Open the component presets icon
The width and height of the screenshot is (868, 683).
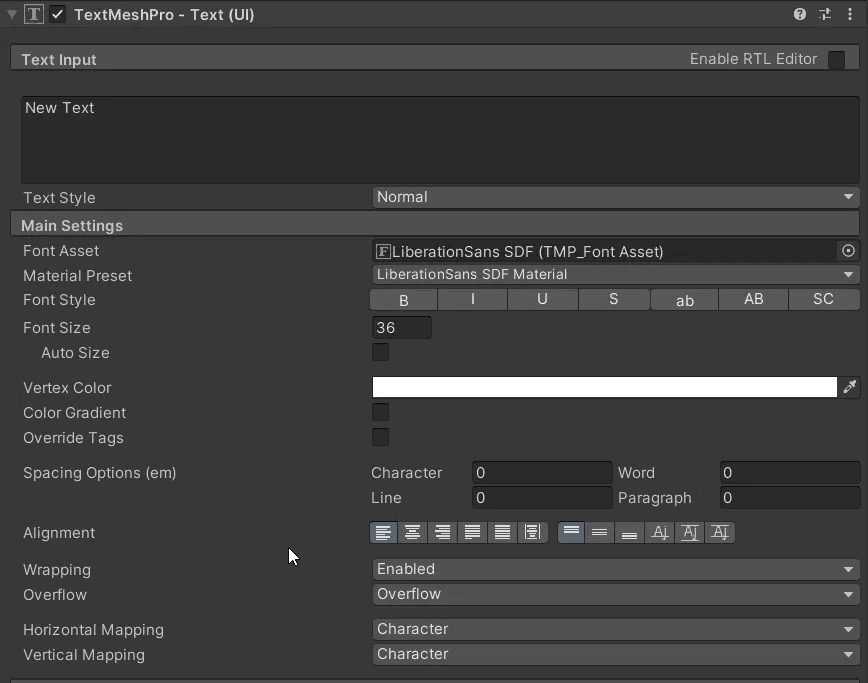click(x=825, y=14)
